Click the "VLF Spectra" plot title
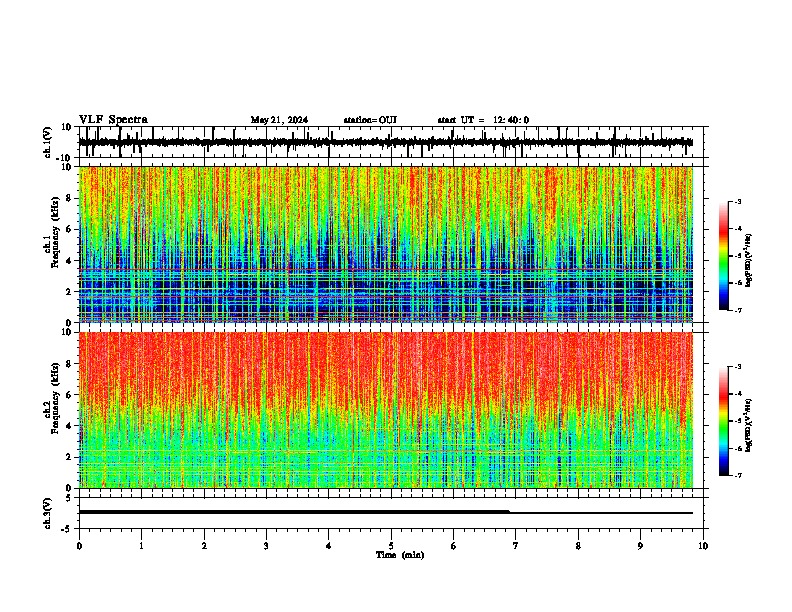792x612 pixels. coord(113,120)
